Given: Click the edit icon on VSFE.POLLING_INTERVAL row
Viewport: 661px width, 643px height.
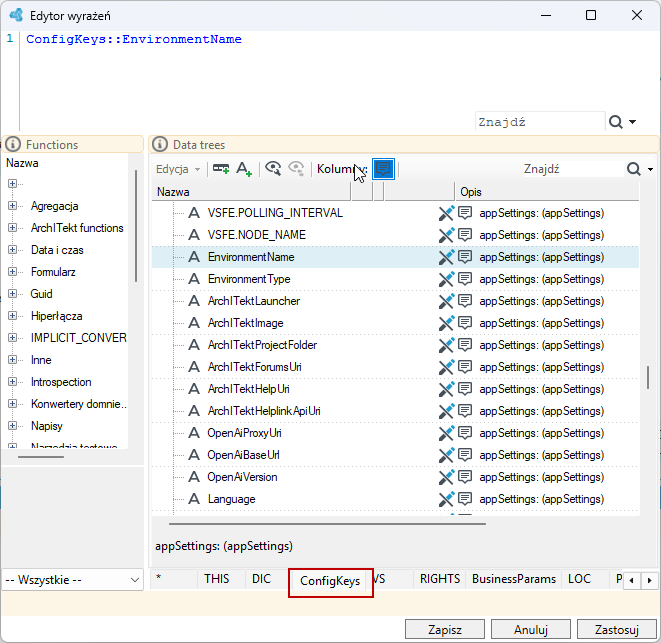Looking at the screenshot, I should [446, 213].
